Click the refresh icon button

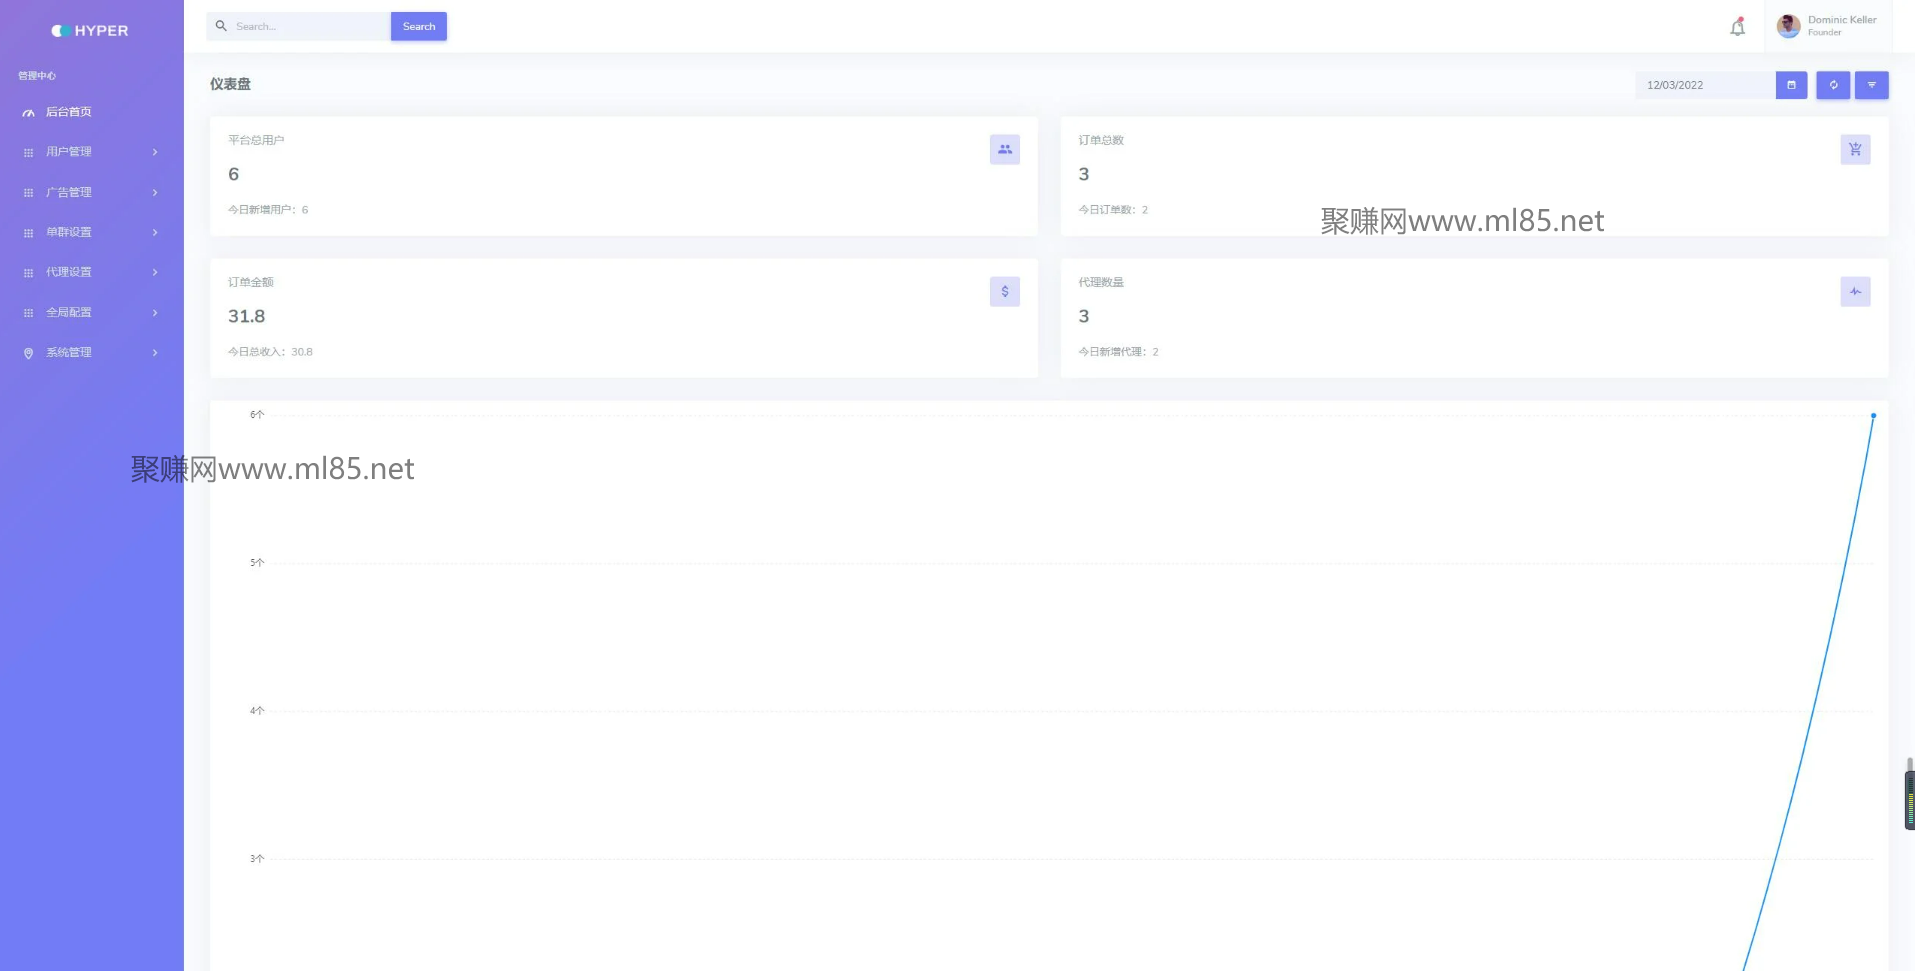click(1833, 85)
